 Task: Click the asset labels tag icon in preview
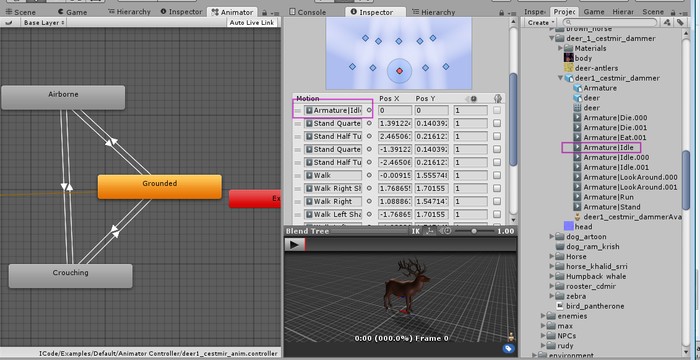[508, 349]
